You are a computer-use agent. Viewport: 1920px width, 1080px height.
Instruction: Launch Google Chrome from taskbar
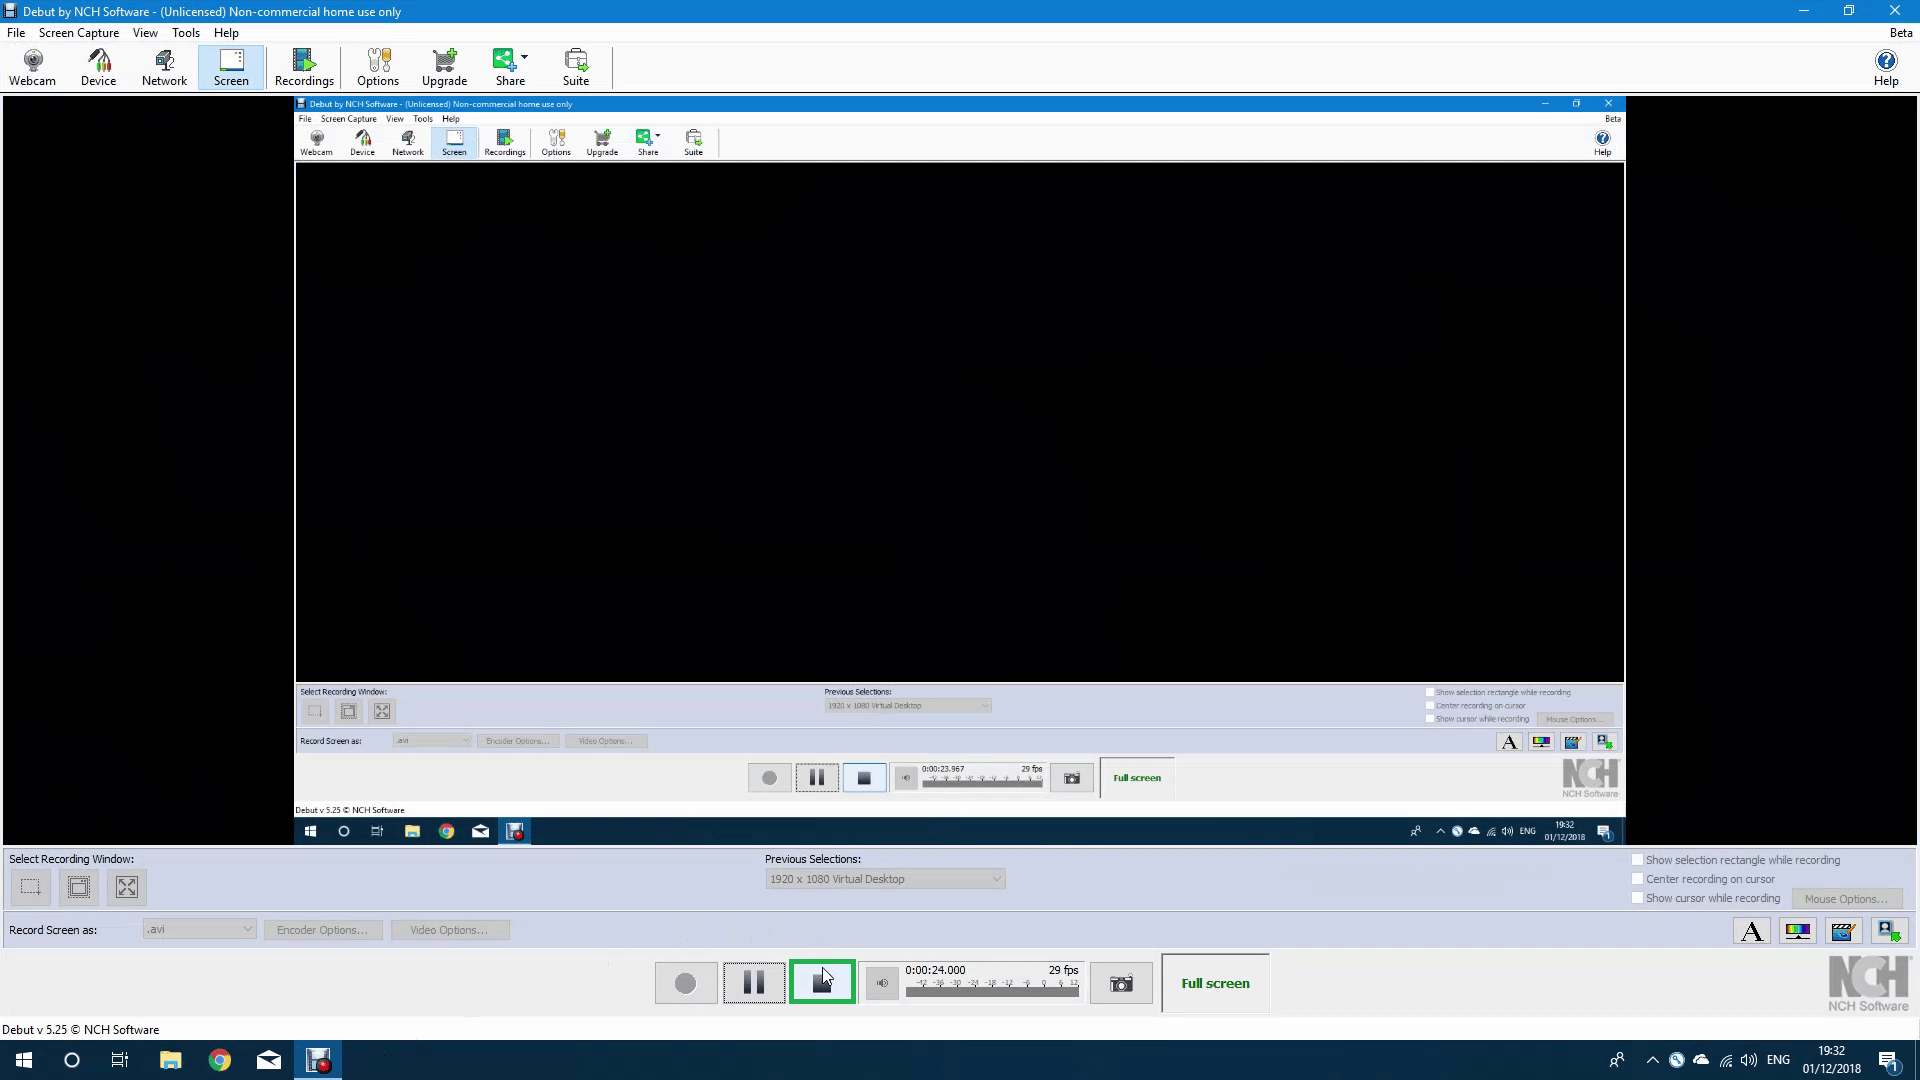(220, 1060)
